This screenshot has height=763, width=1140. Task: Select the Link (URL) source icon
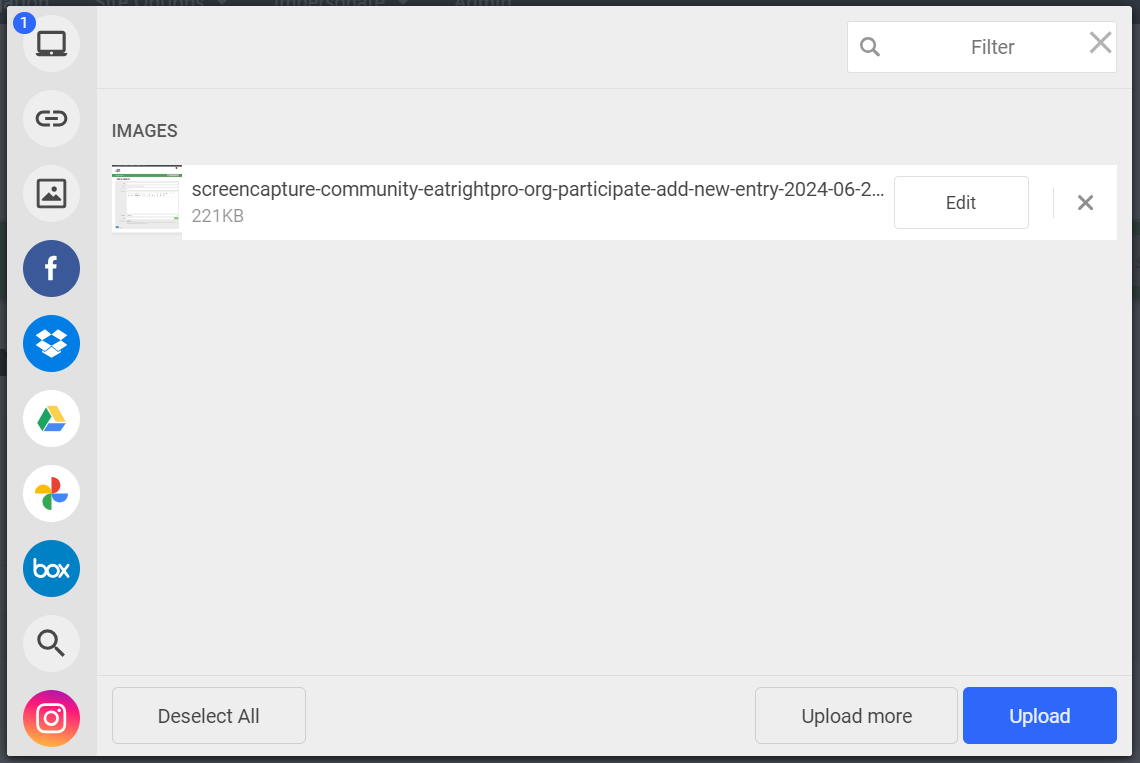[51, 119]
